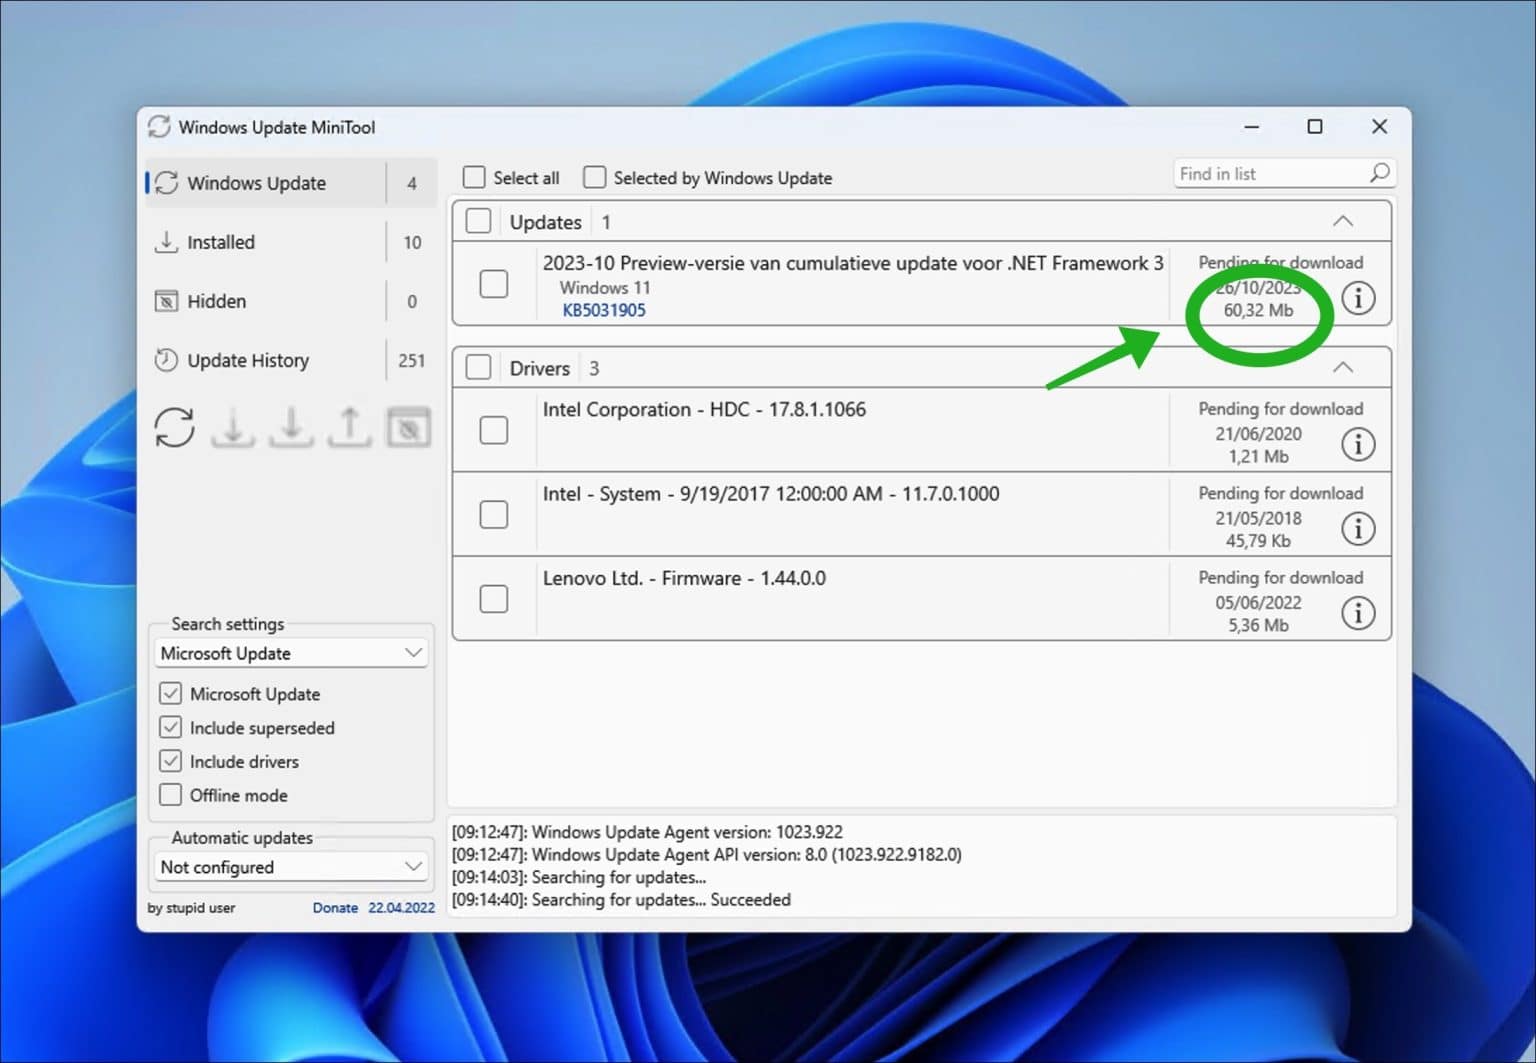This screenshot has width=1536, height=1063.
Task: Collapse the Updates section
Action: (x=1343, y=221)
